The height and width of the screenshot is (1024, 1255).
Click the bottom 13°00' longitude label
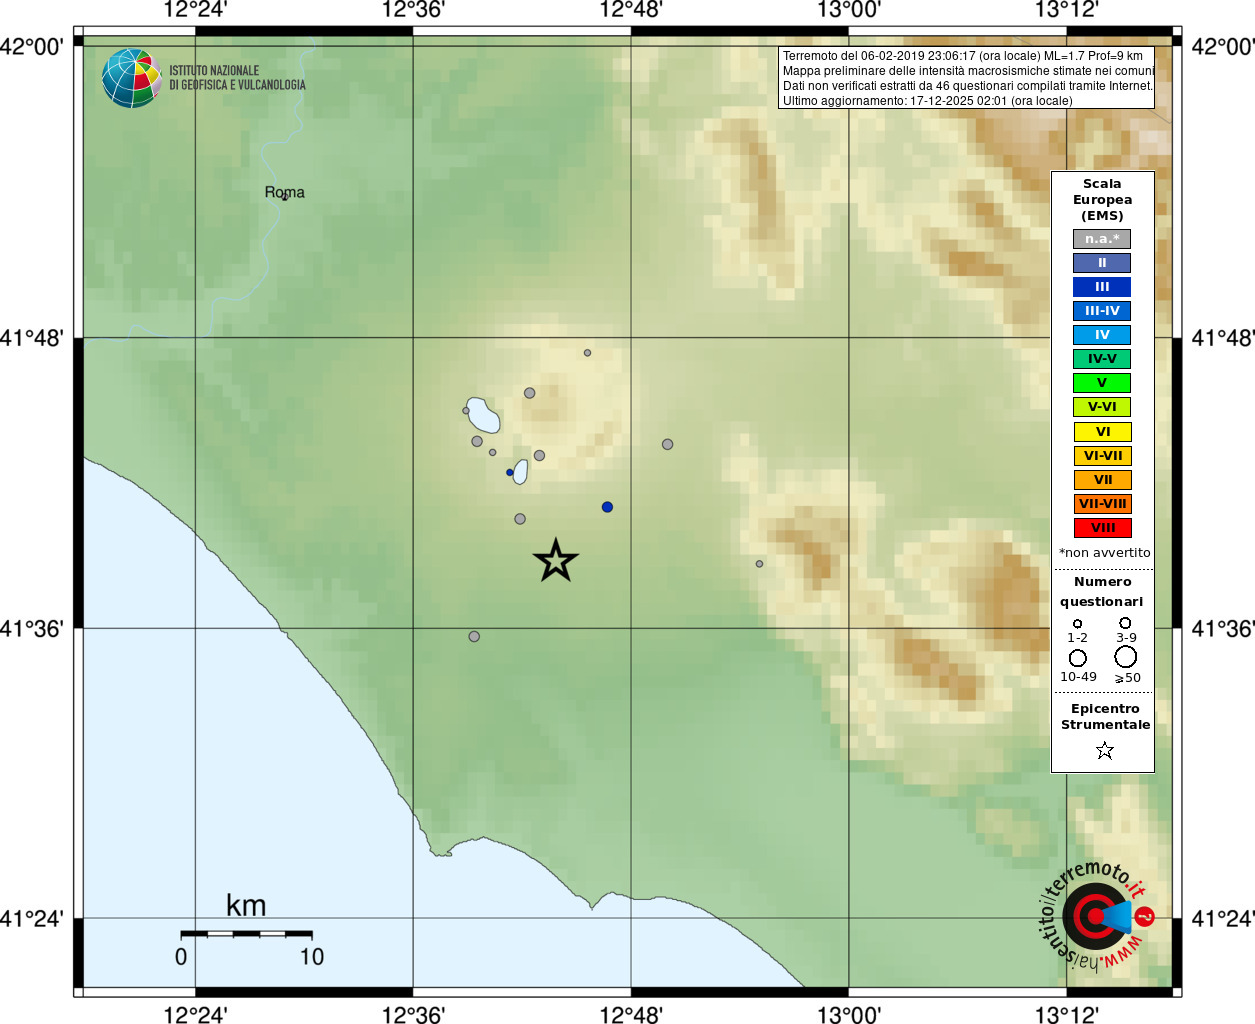(x=849, y=1015)
